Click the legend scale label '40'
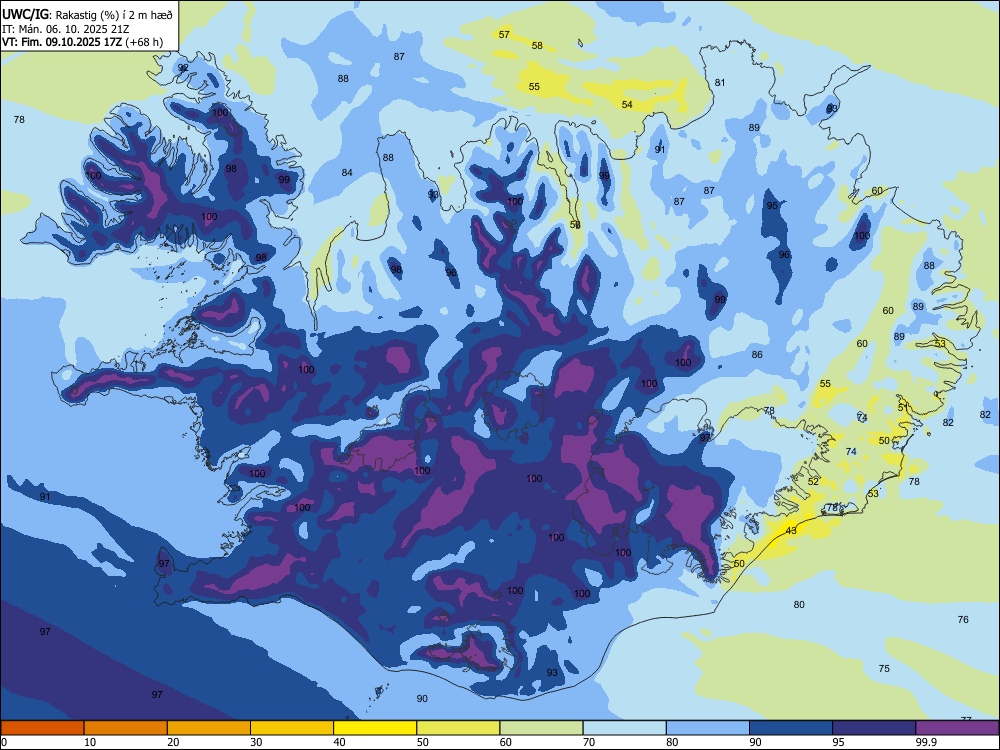This screenshot has height=750, width=1000. [340, 742]
